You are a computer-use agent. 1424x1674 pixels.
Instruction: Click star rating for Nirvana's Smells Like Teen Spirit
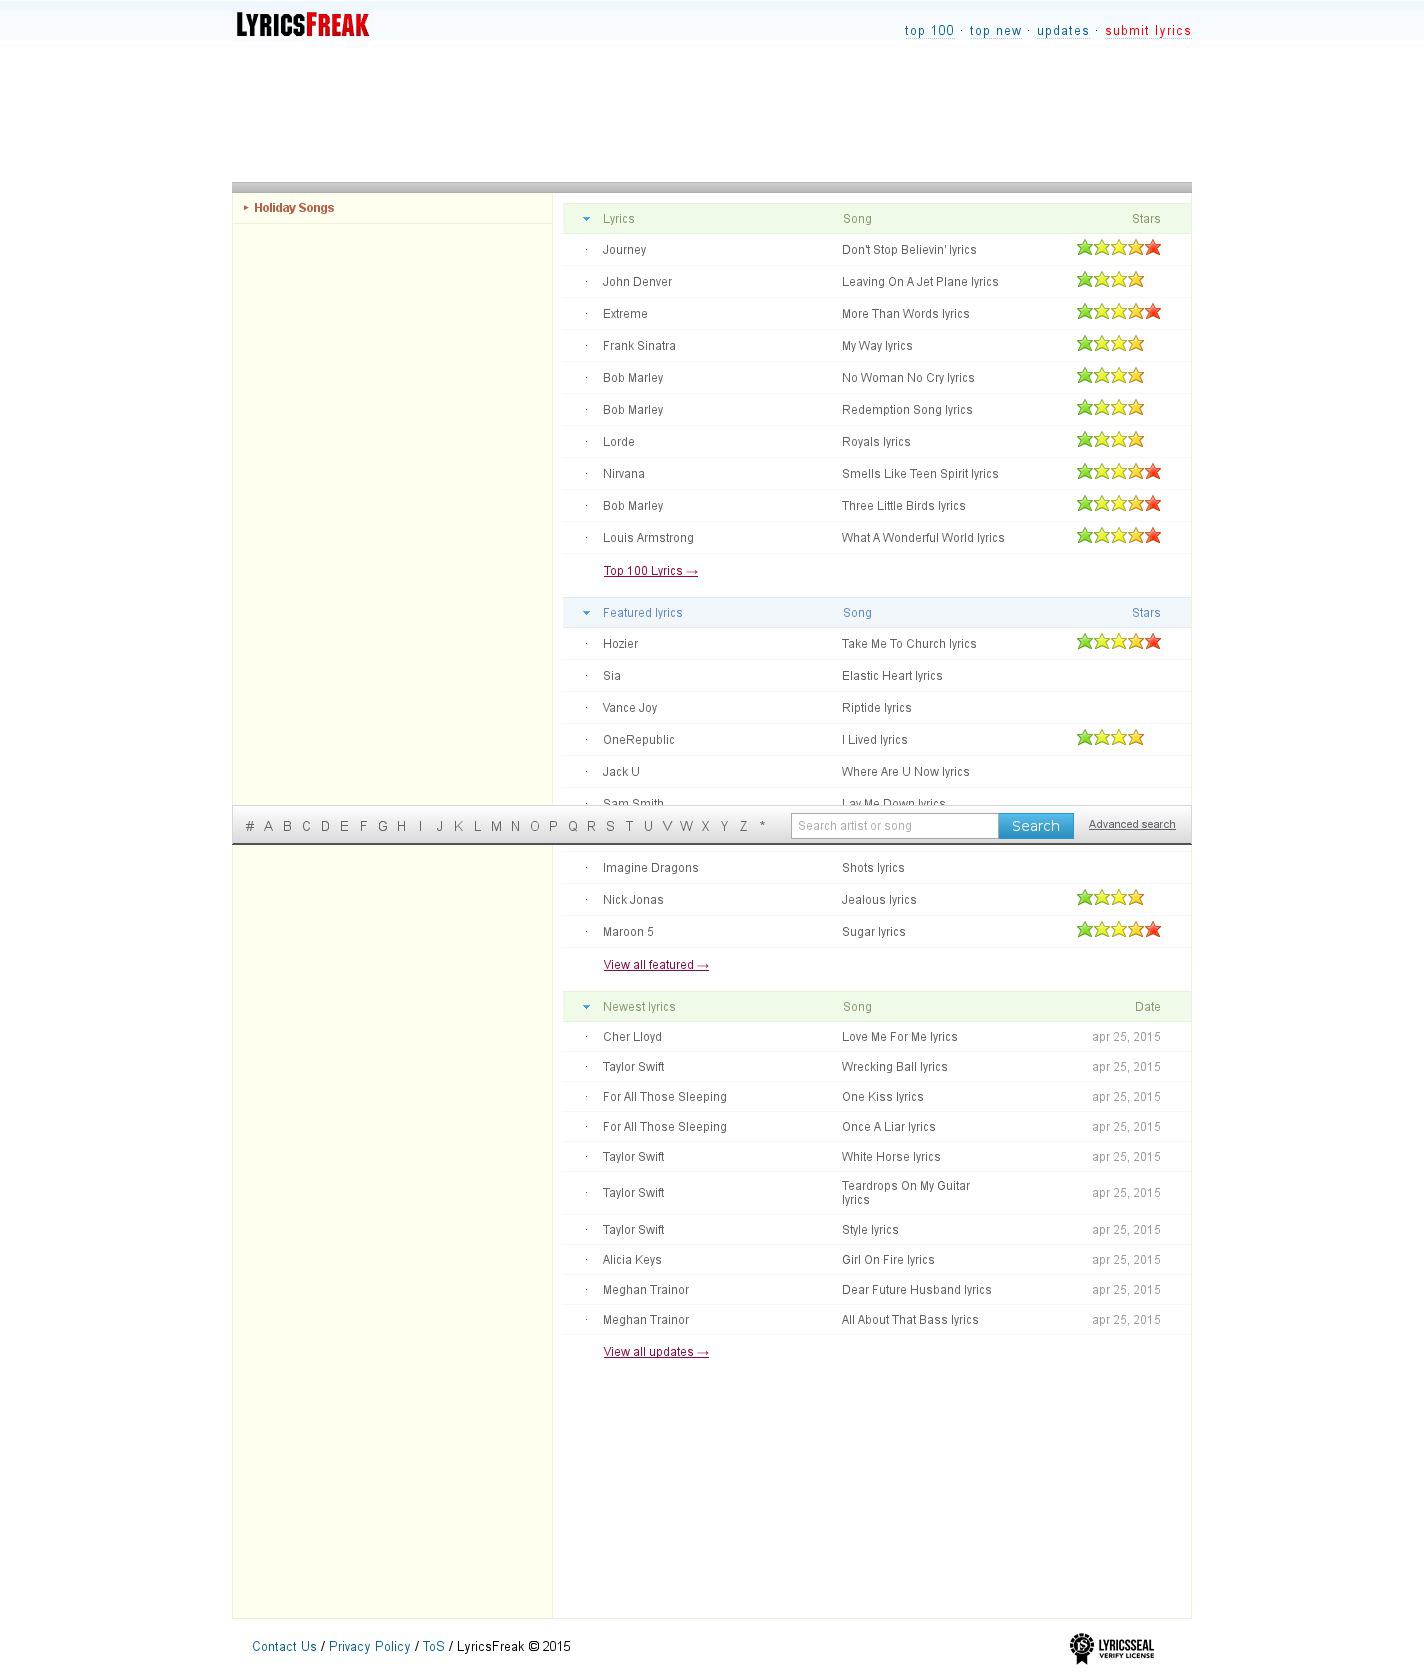click(x=1118, y=472)
